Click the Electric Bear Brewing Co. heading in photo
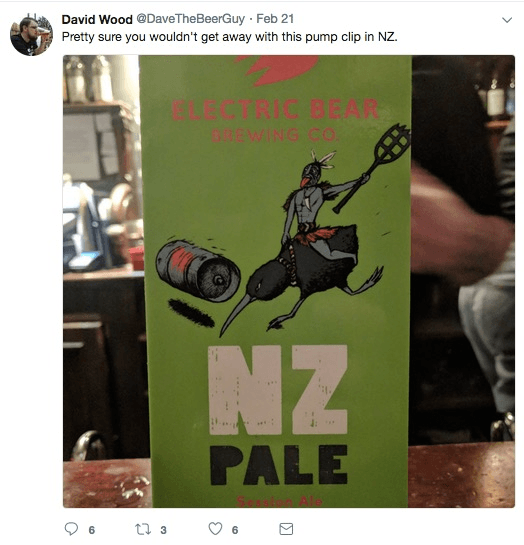The image size is (524, 545). (x=275, y=120)
